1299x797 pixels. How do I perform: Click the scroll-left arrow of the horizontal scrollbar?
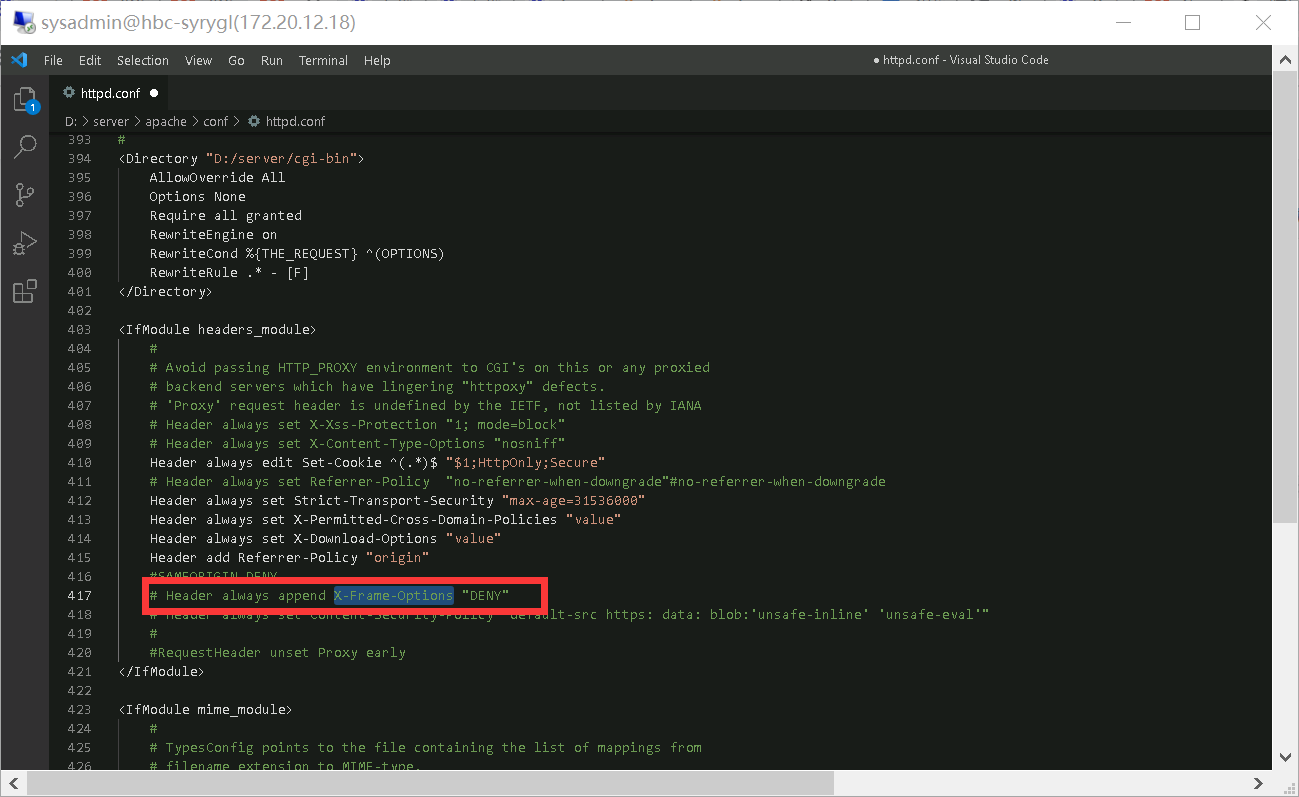click(x=12, y=783)
